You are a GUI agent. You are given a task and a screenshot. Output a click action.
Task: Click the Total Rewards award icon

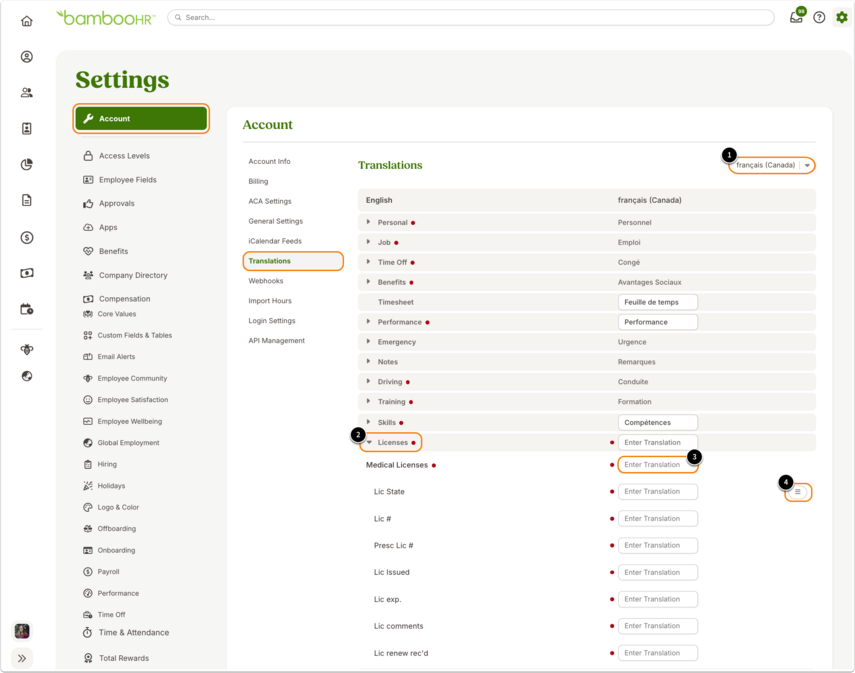88,658
